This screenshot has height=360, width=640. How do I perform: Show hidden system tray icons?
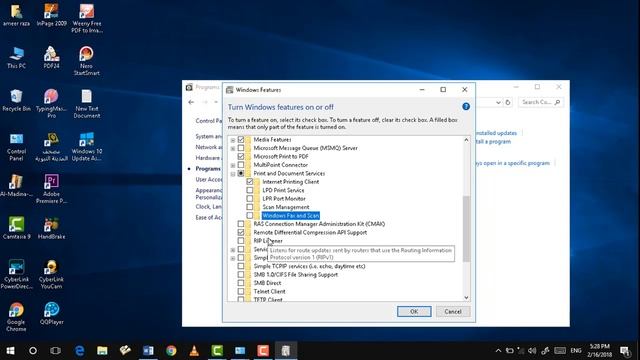pyautogui.click(x=498, y=351)
